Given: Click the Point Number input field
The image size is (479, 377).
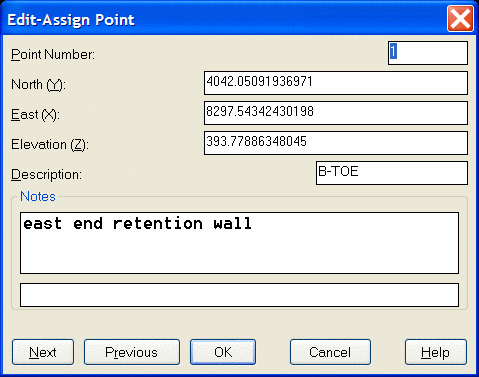Looking at the screenshot, I should pyautogui.click(x=428, y=53).
